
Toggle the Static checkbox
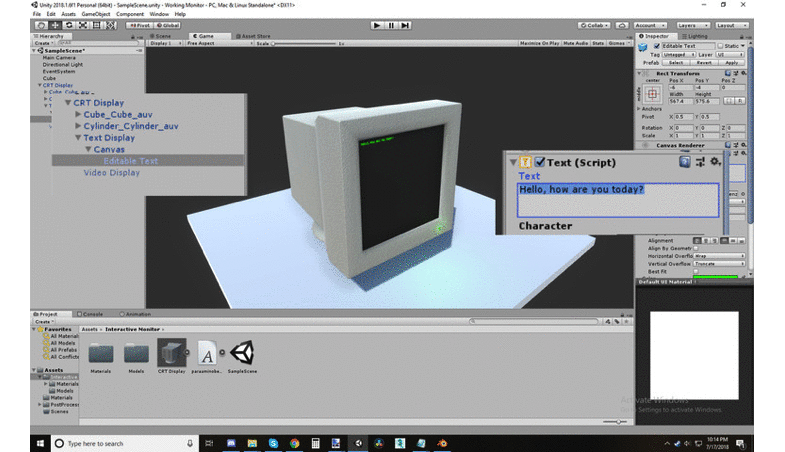[720, 46]
